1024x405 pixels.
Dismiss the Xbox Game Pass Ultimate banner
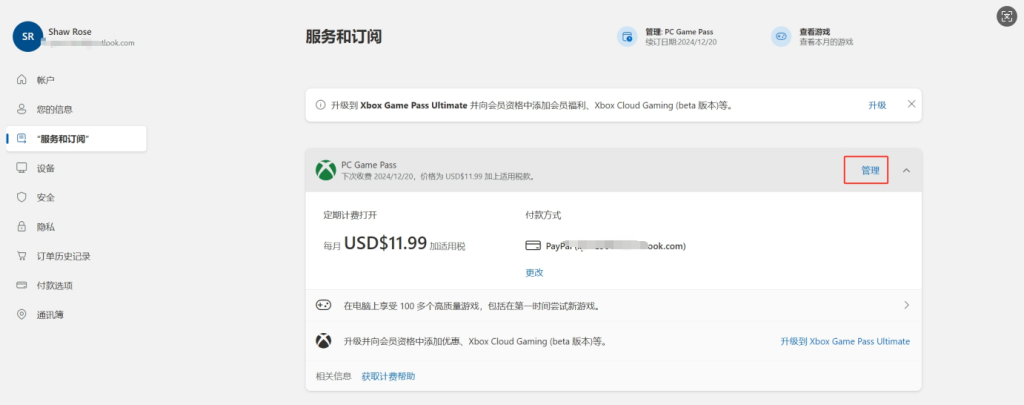pos(912,105)
